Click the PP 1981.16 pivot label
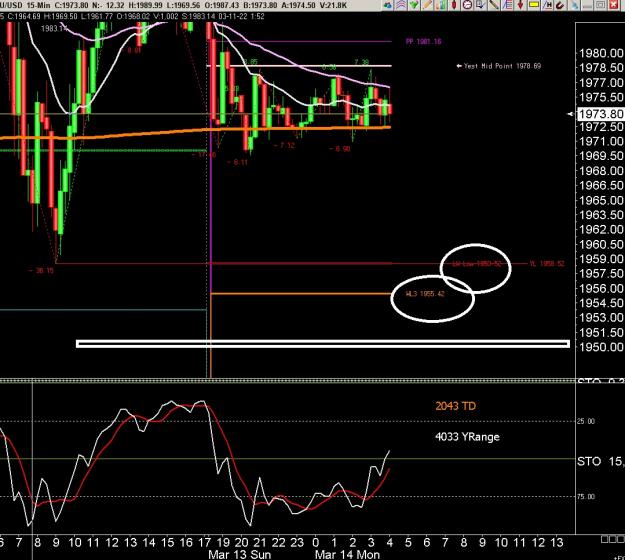 423,41
